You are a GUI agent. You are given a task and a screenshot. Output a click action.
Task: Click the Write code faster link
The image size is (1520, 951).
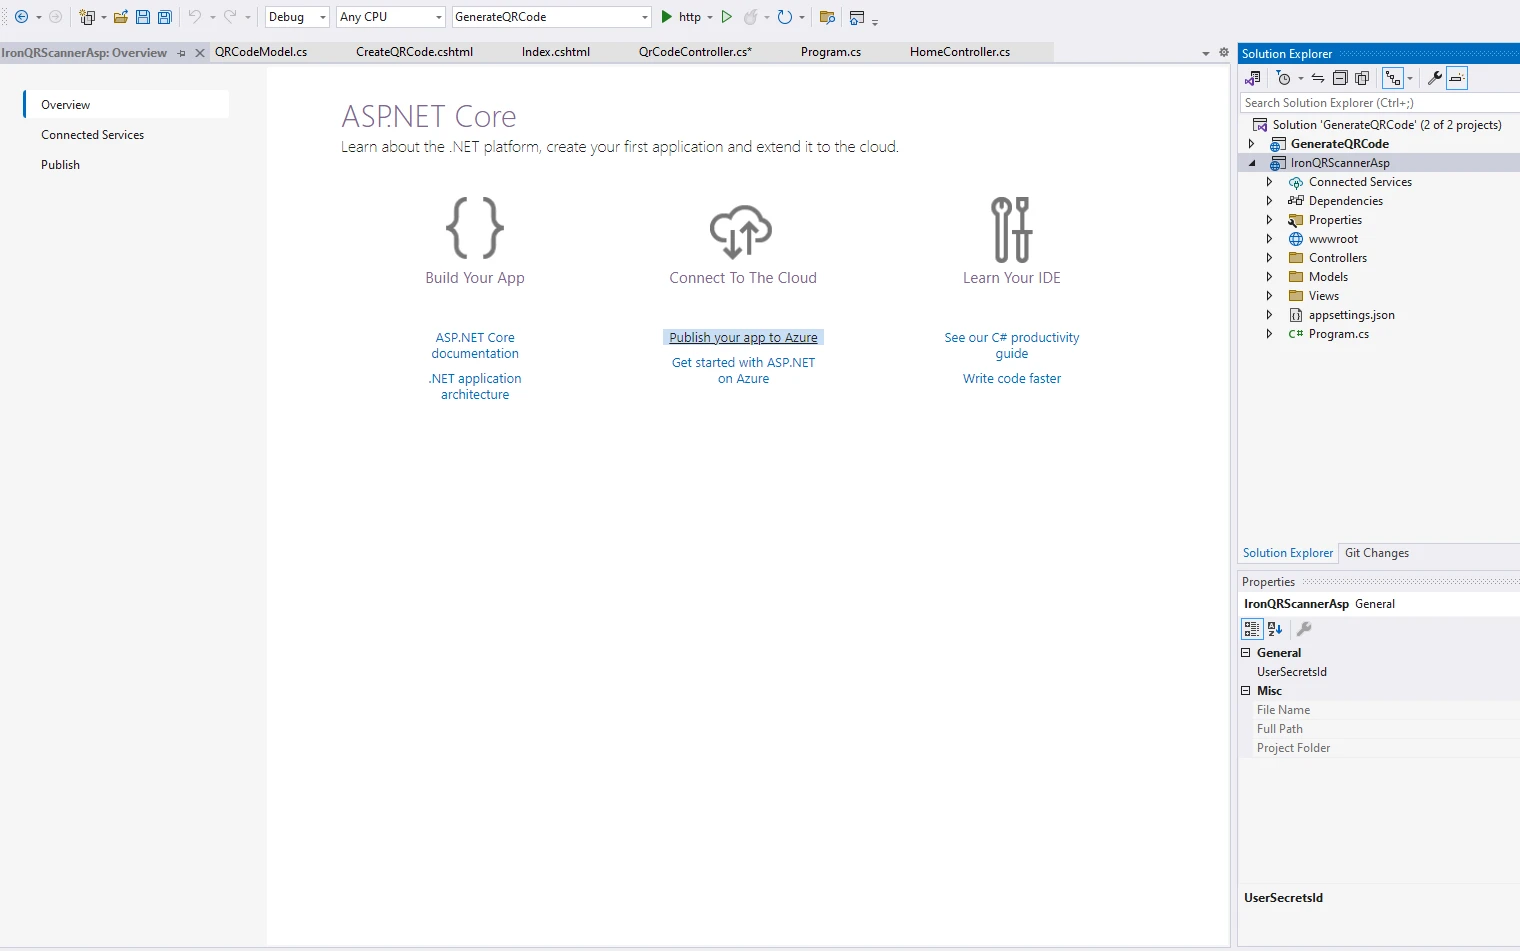point(1011,379)
